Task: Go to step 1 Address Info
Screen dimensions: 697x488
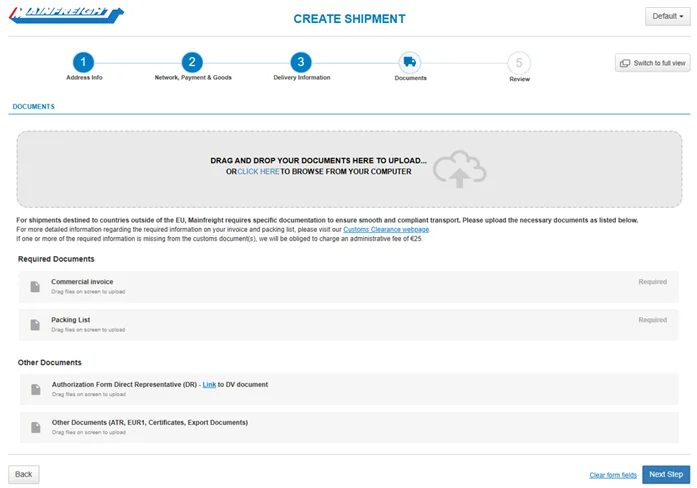Action: (84, 62)
